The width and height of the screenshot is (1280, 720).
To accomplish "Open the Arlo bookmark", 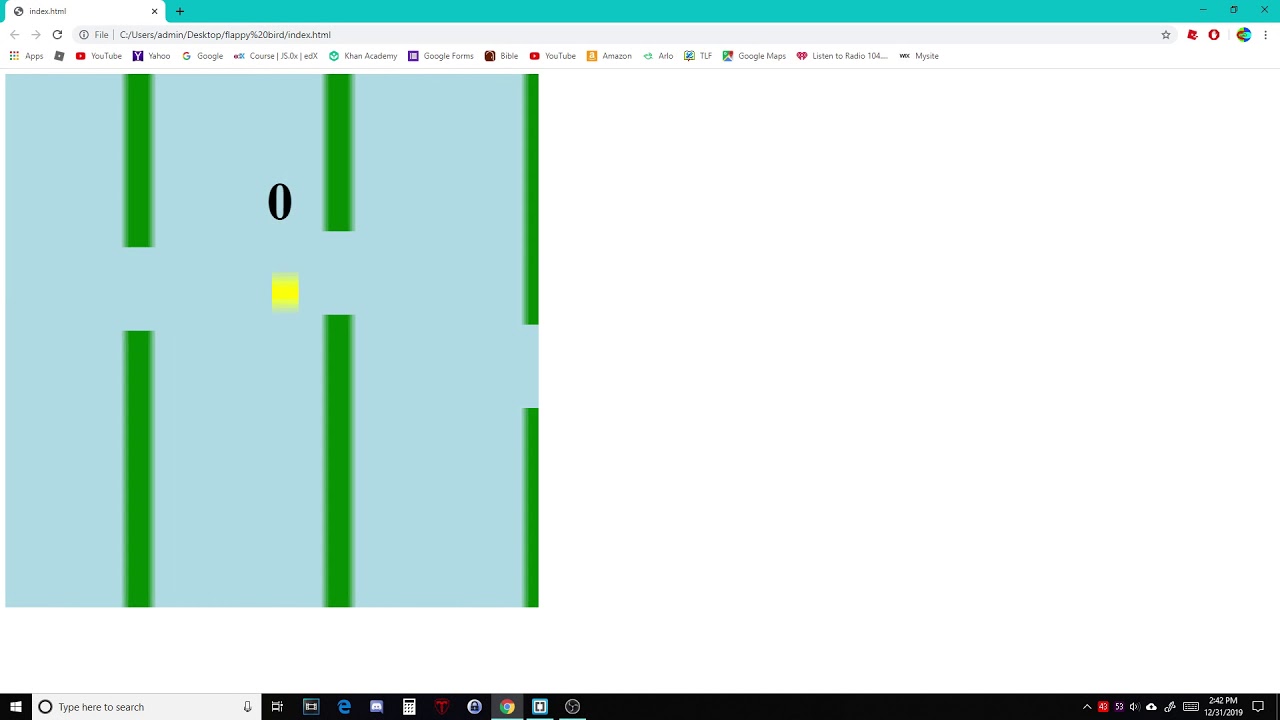I will (658, 56).
